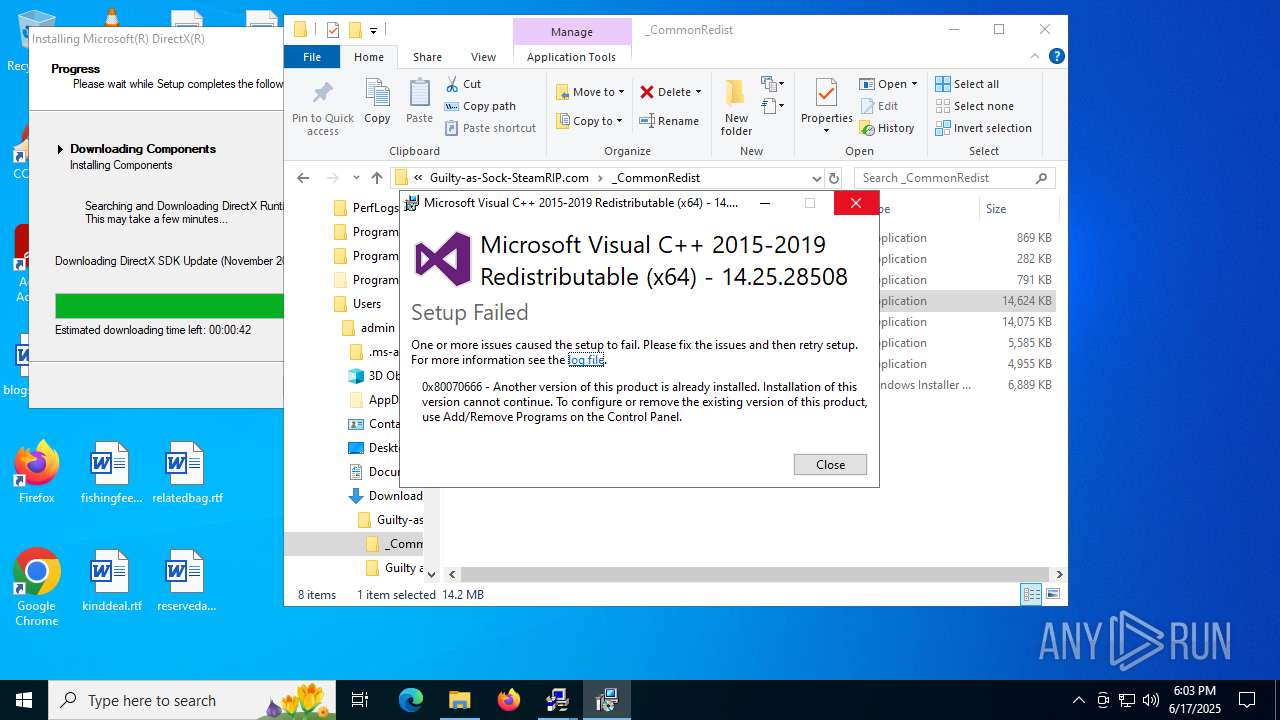Show hidden tray icons chevron
Image resolution: width=1280 pixels, height=720 pixels.
pos(1078,700)
